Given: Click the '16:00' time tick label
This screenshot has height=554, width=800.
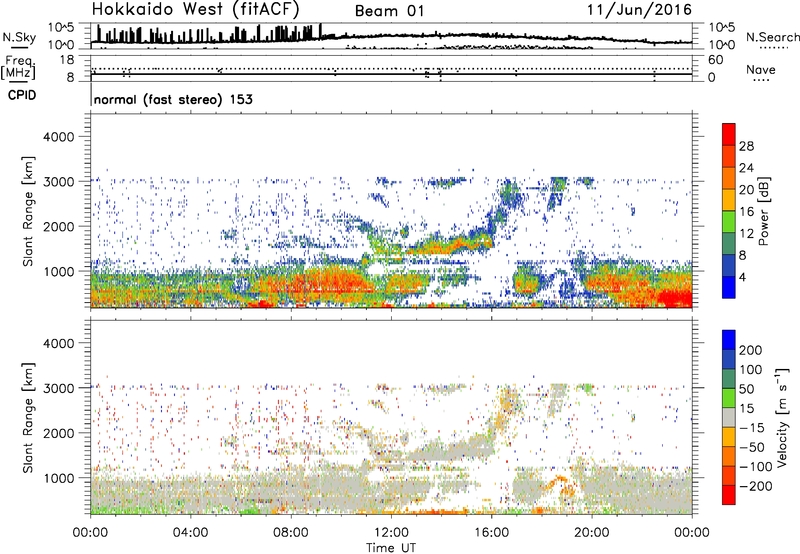Looking at the screenshot, I should (491, 533).
